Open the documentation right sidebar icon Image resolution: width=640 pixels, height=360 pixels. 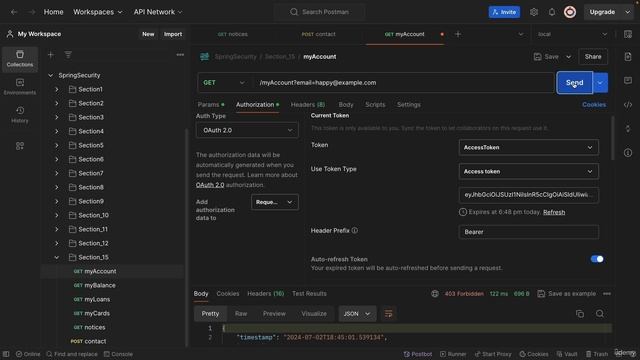click(628, 57)
